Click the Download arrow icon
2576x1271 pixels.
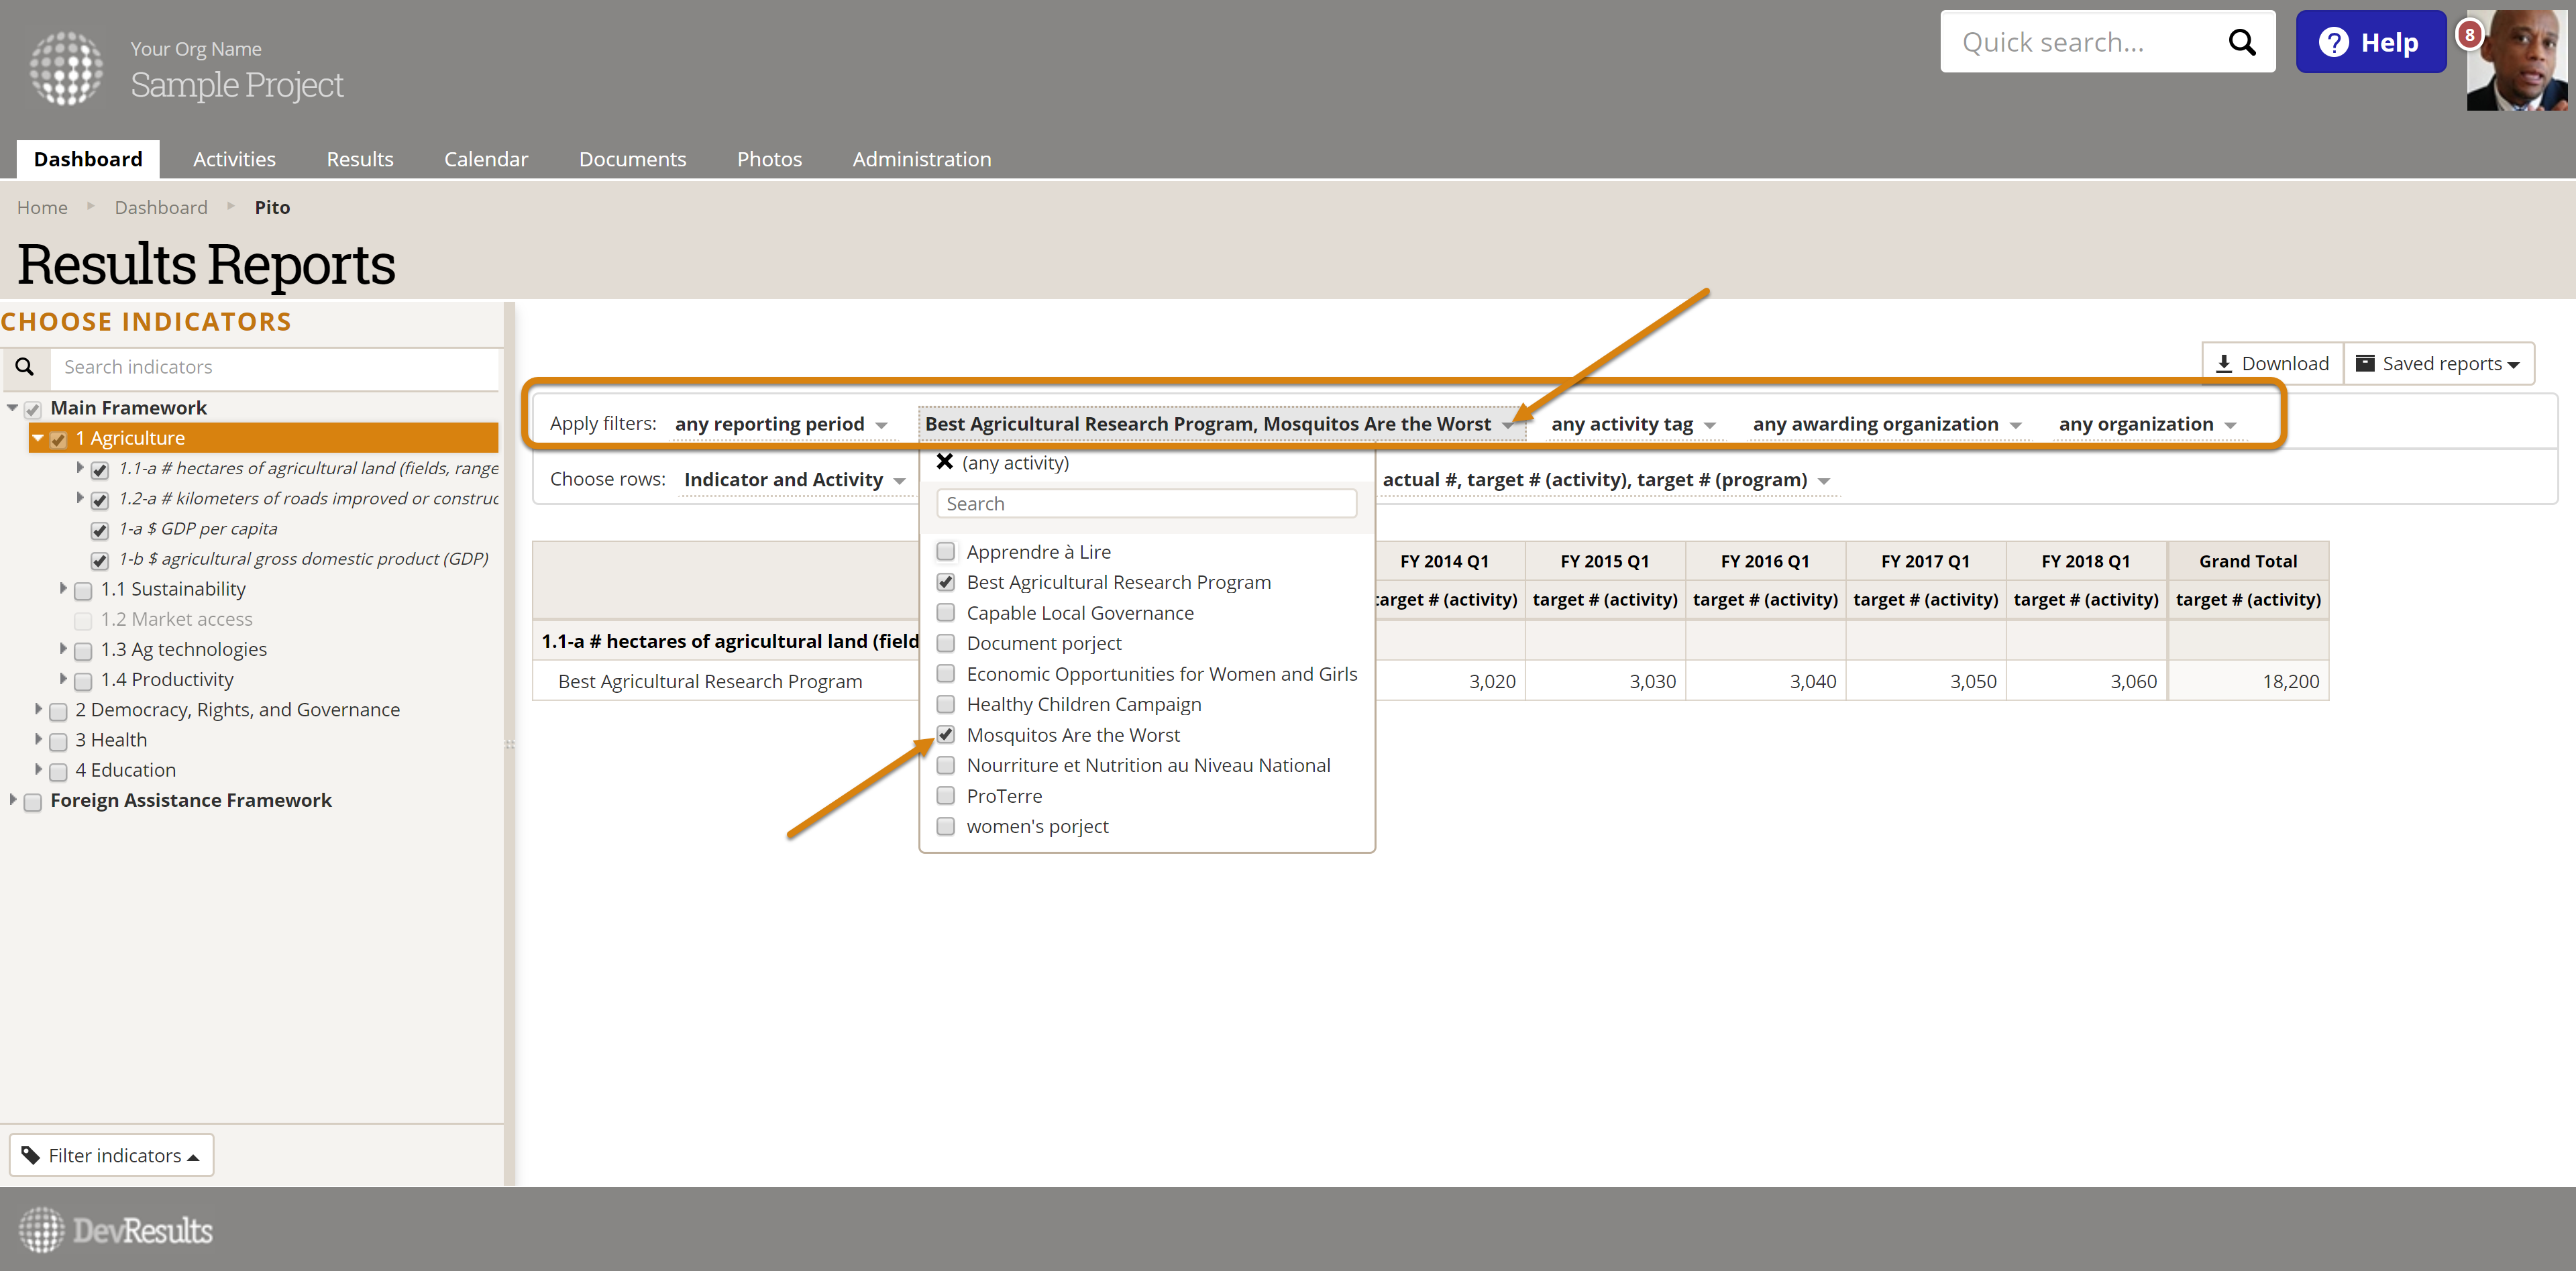(x=2224, y=364)
